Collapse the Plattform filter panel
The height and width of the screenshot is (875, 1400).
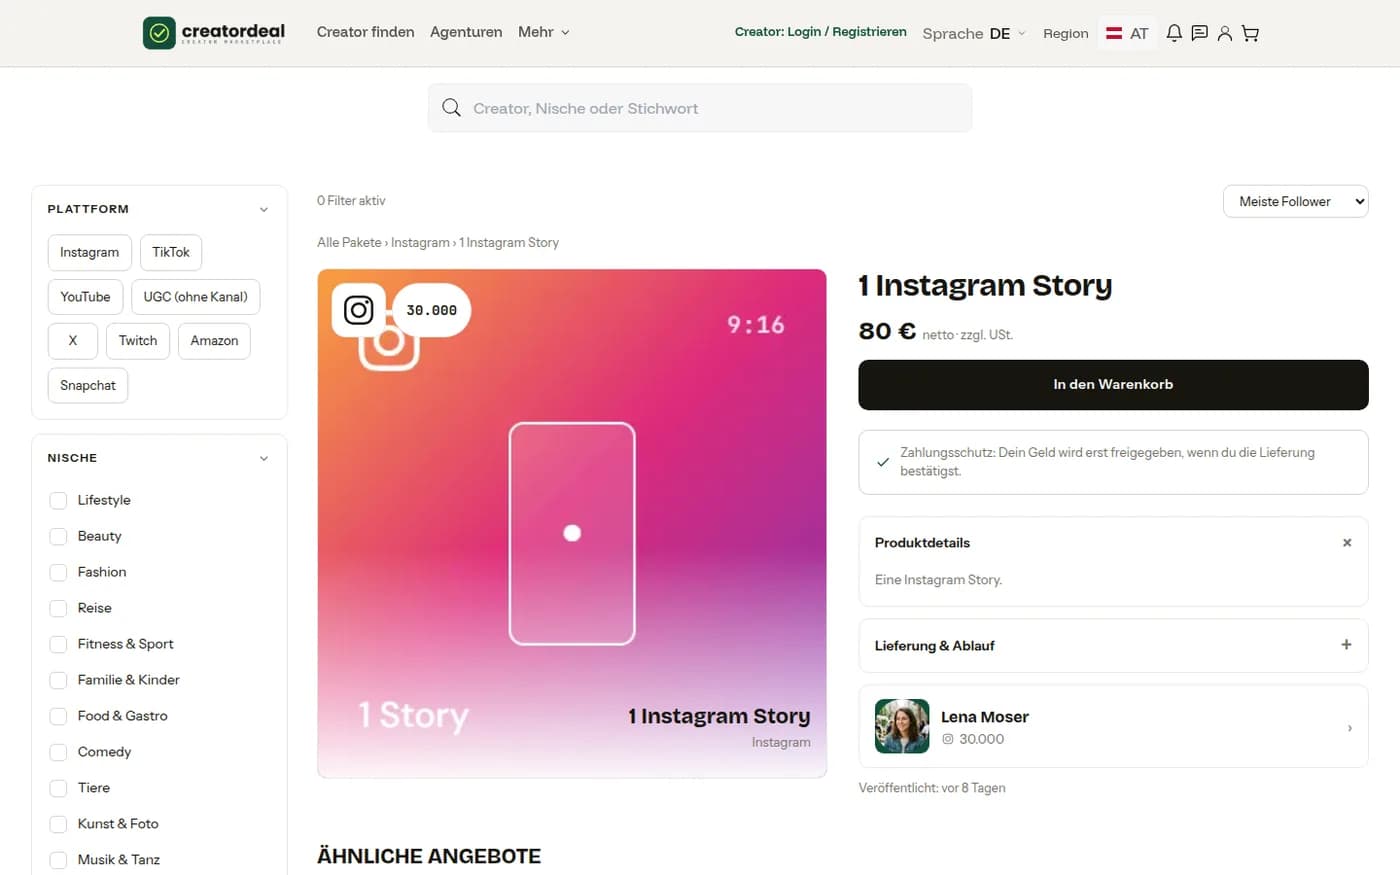(x=264, y=209)
